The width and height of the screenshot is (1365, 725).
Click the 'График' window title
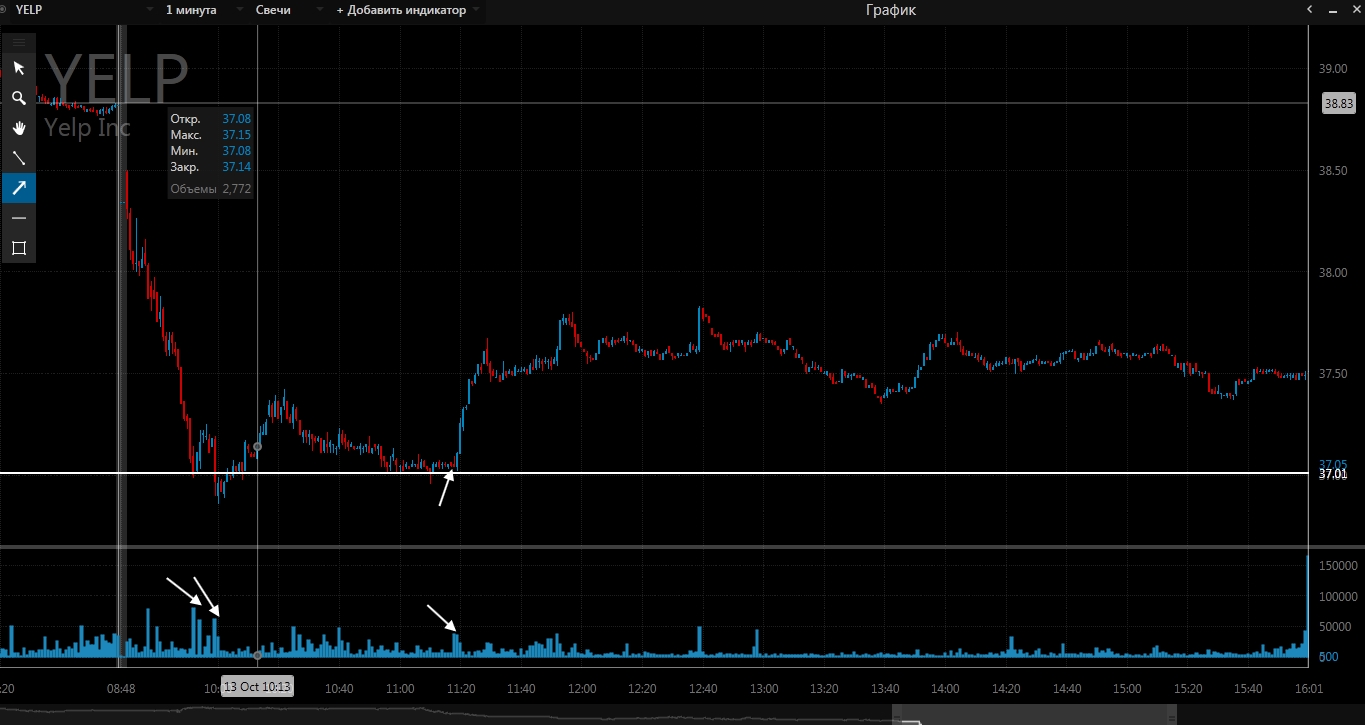890,10
